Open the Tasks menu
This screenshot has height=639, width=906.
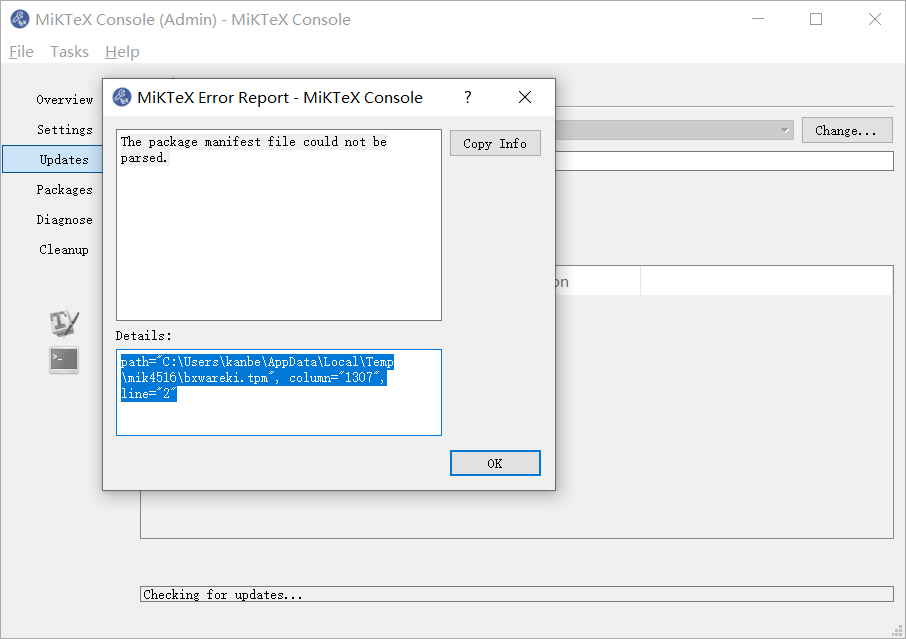69,51
